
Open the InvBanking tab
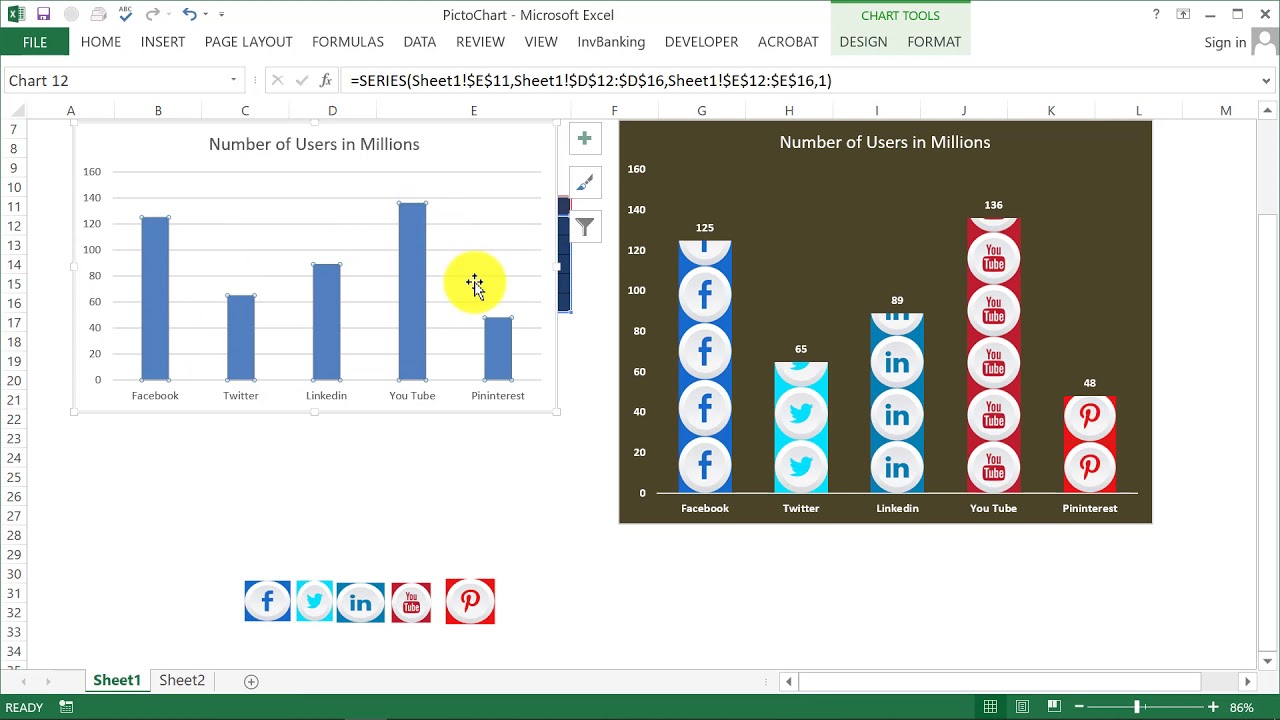(611, 42)
